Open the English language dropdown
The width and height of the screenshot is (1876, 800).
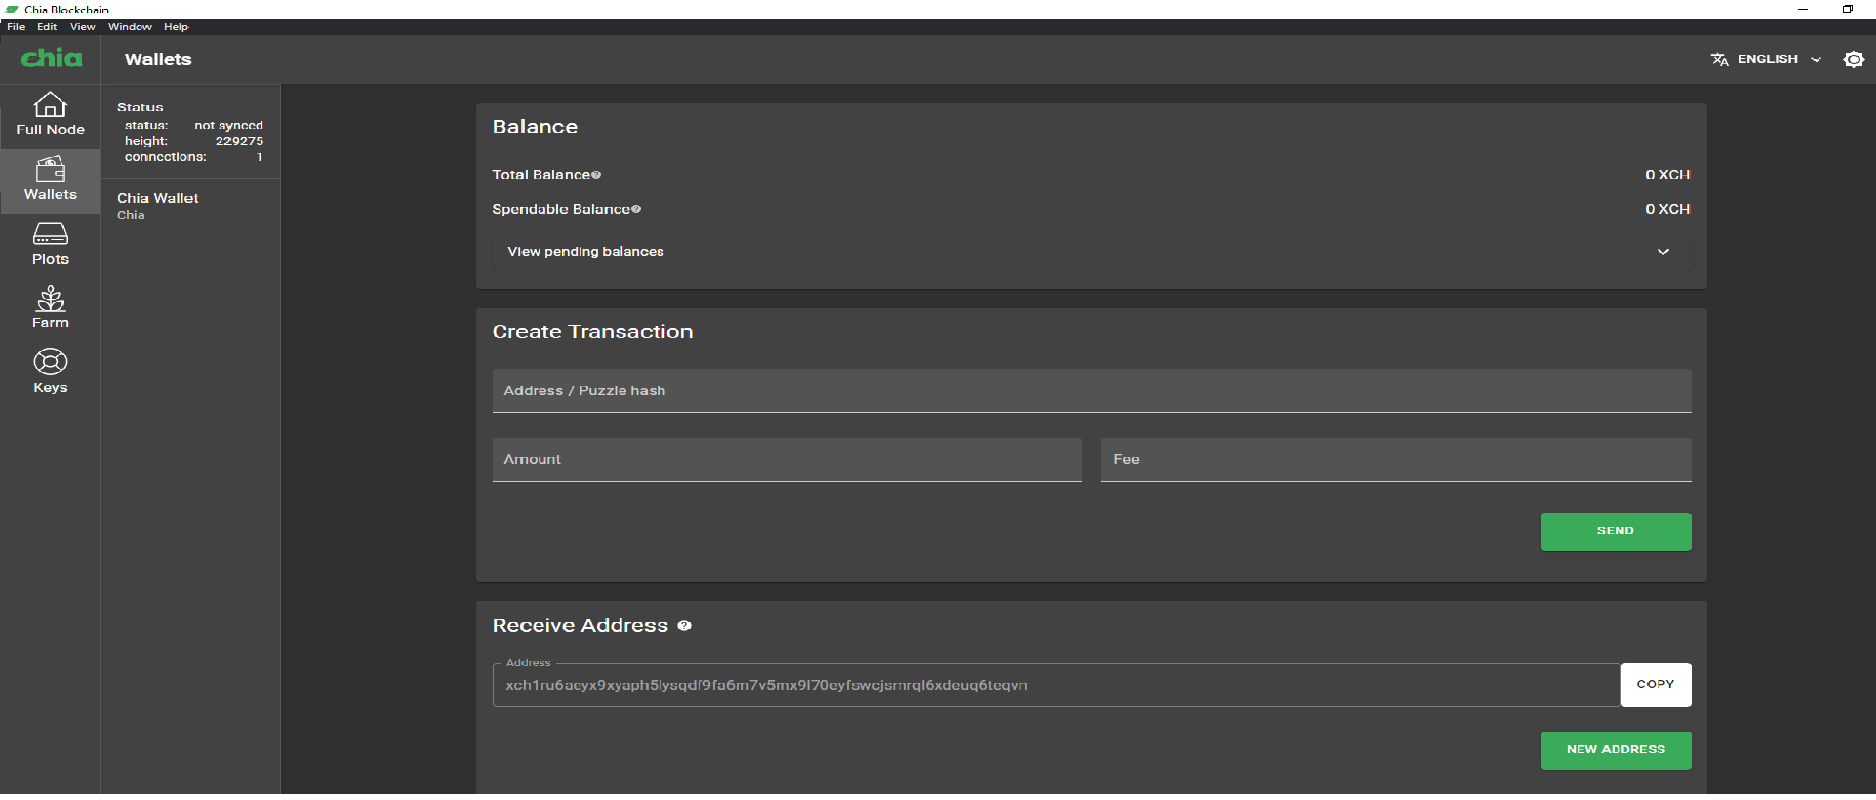pos(1766,60)
